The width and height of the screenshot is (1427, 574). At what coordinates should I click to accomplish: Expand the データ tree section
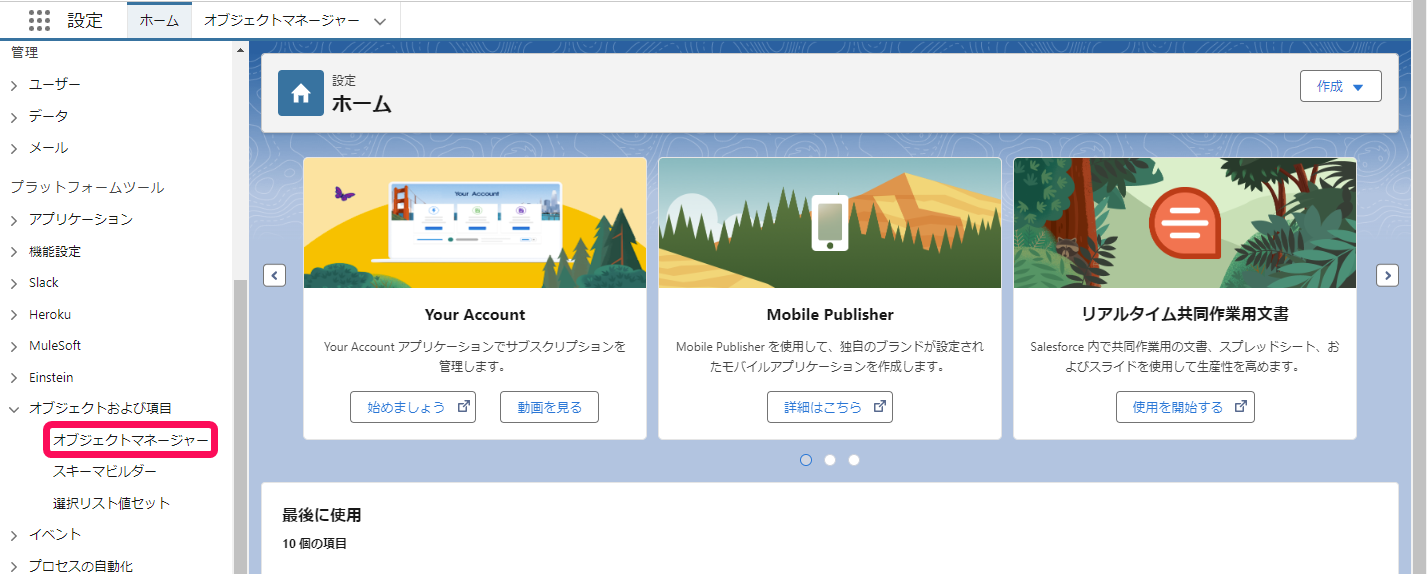click(x=14, y=117)
